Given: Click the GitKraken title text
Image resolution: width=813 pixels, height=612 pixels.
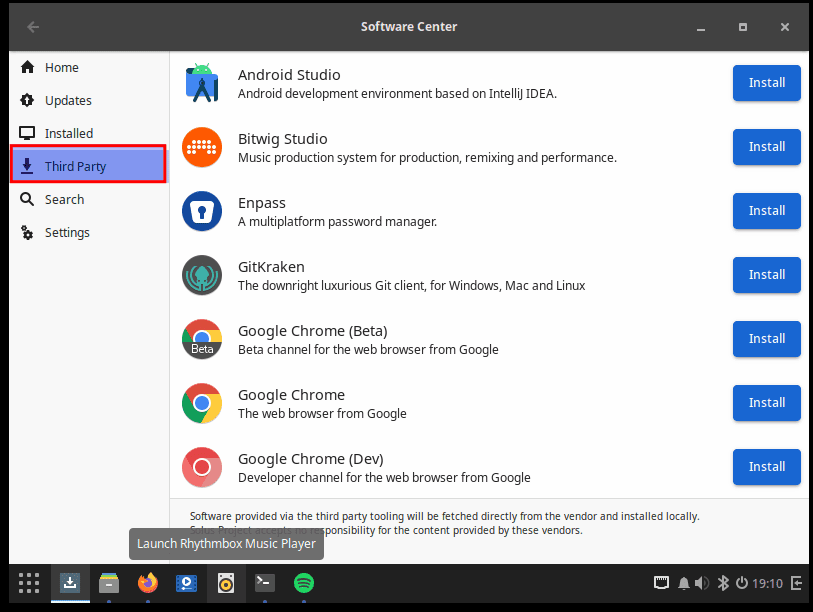Looking at the screenshot, I should 271,267.
